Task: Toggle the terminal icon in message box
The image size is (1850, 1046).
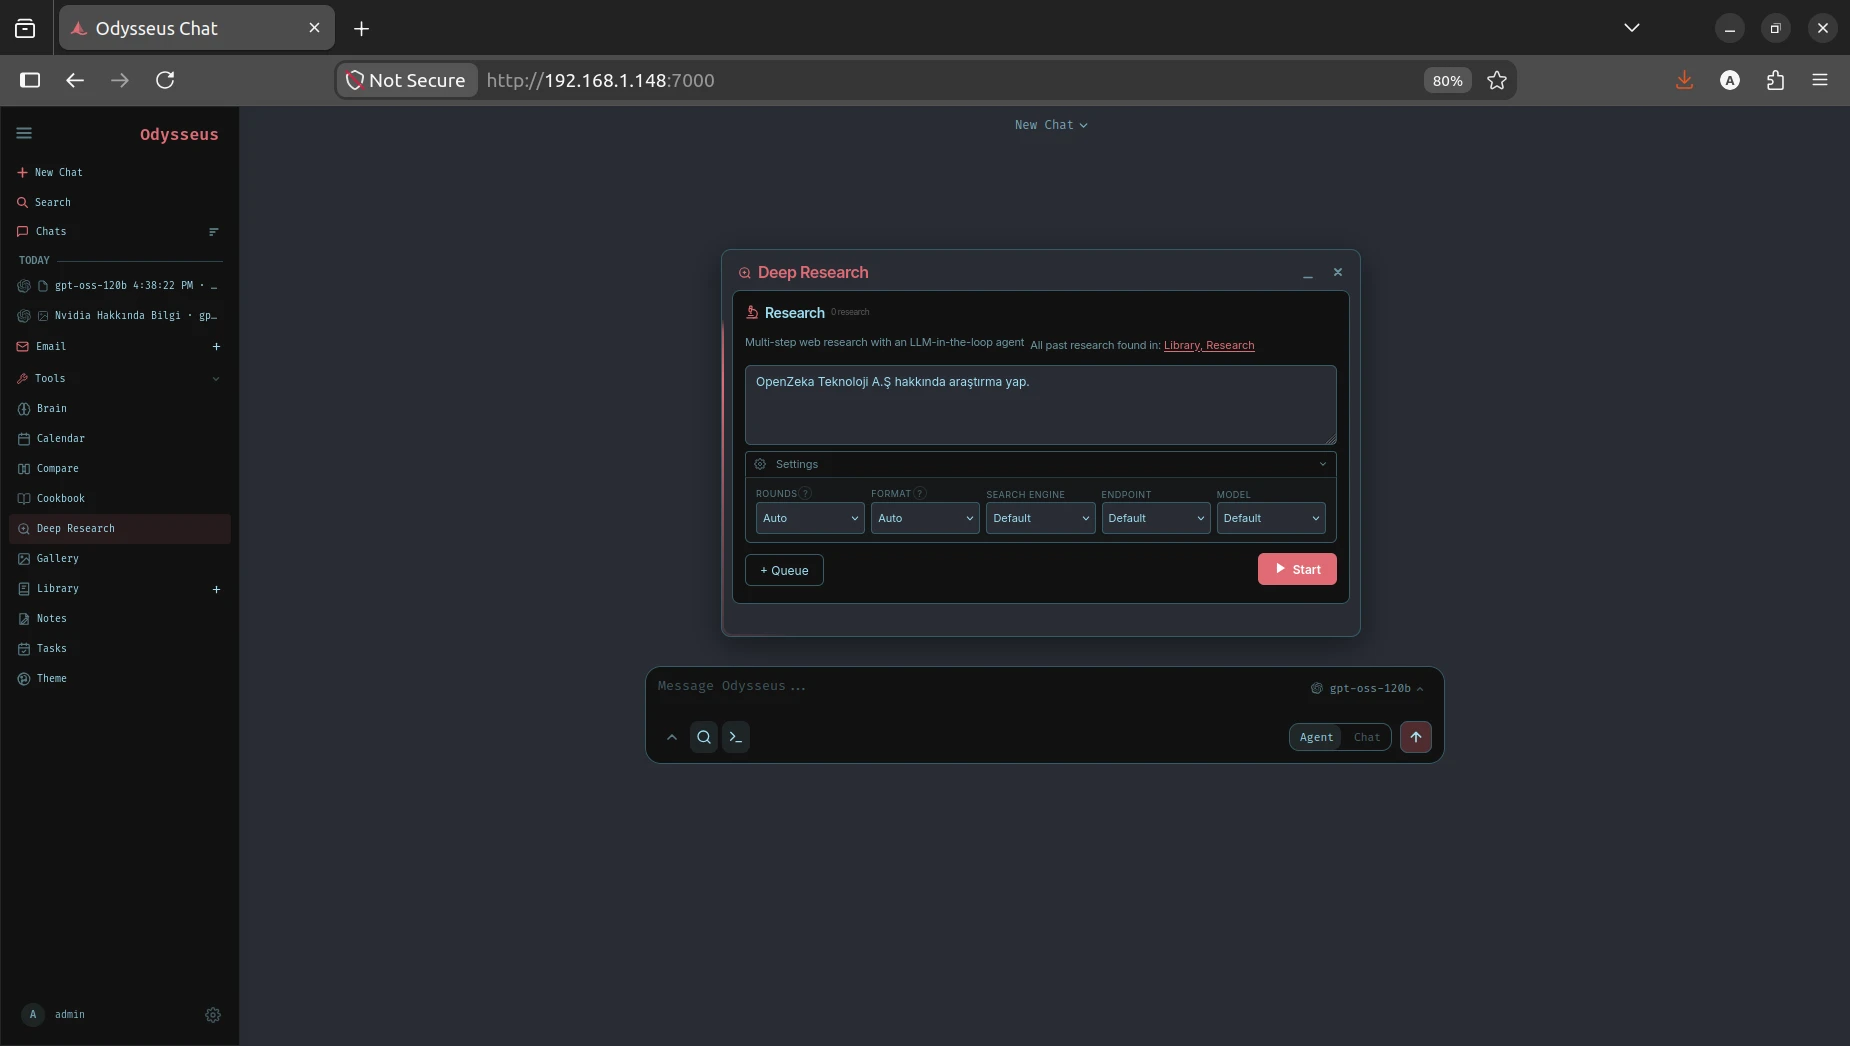Action: coord(736,737)
